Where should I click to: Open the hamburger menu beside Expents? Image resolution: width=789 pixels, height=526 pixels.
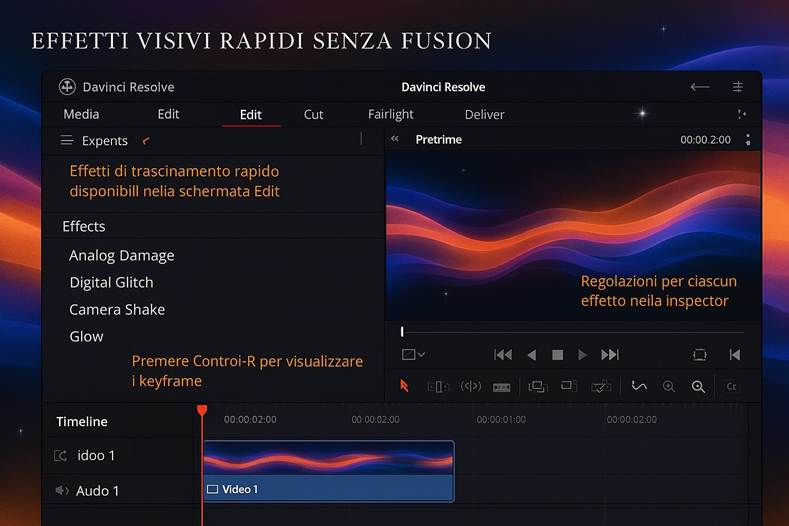[66, 140]
